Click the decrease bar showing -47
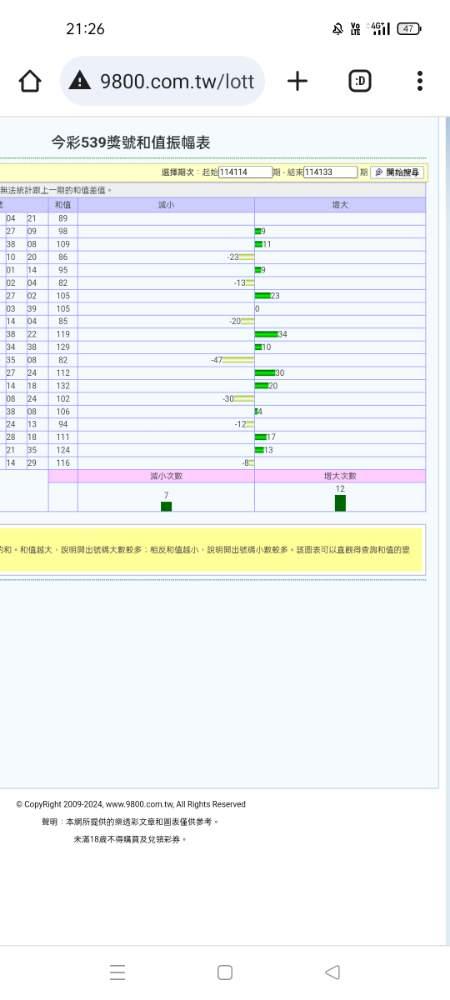450x1000 pixels. [x=238, y=360]
